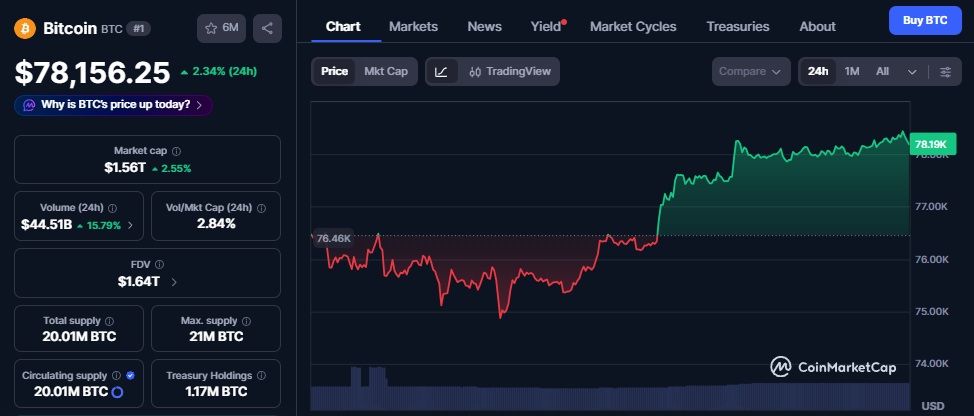Open the About tab

point(817,27)
